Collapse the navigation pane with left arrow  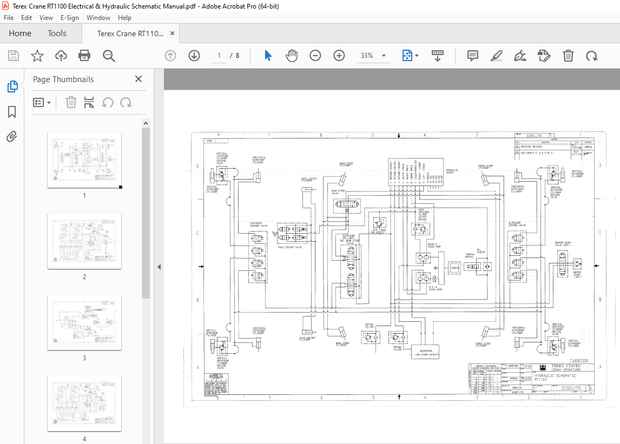(x=159, y=267)
